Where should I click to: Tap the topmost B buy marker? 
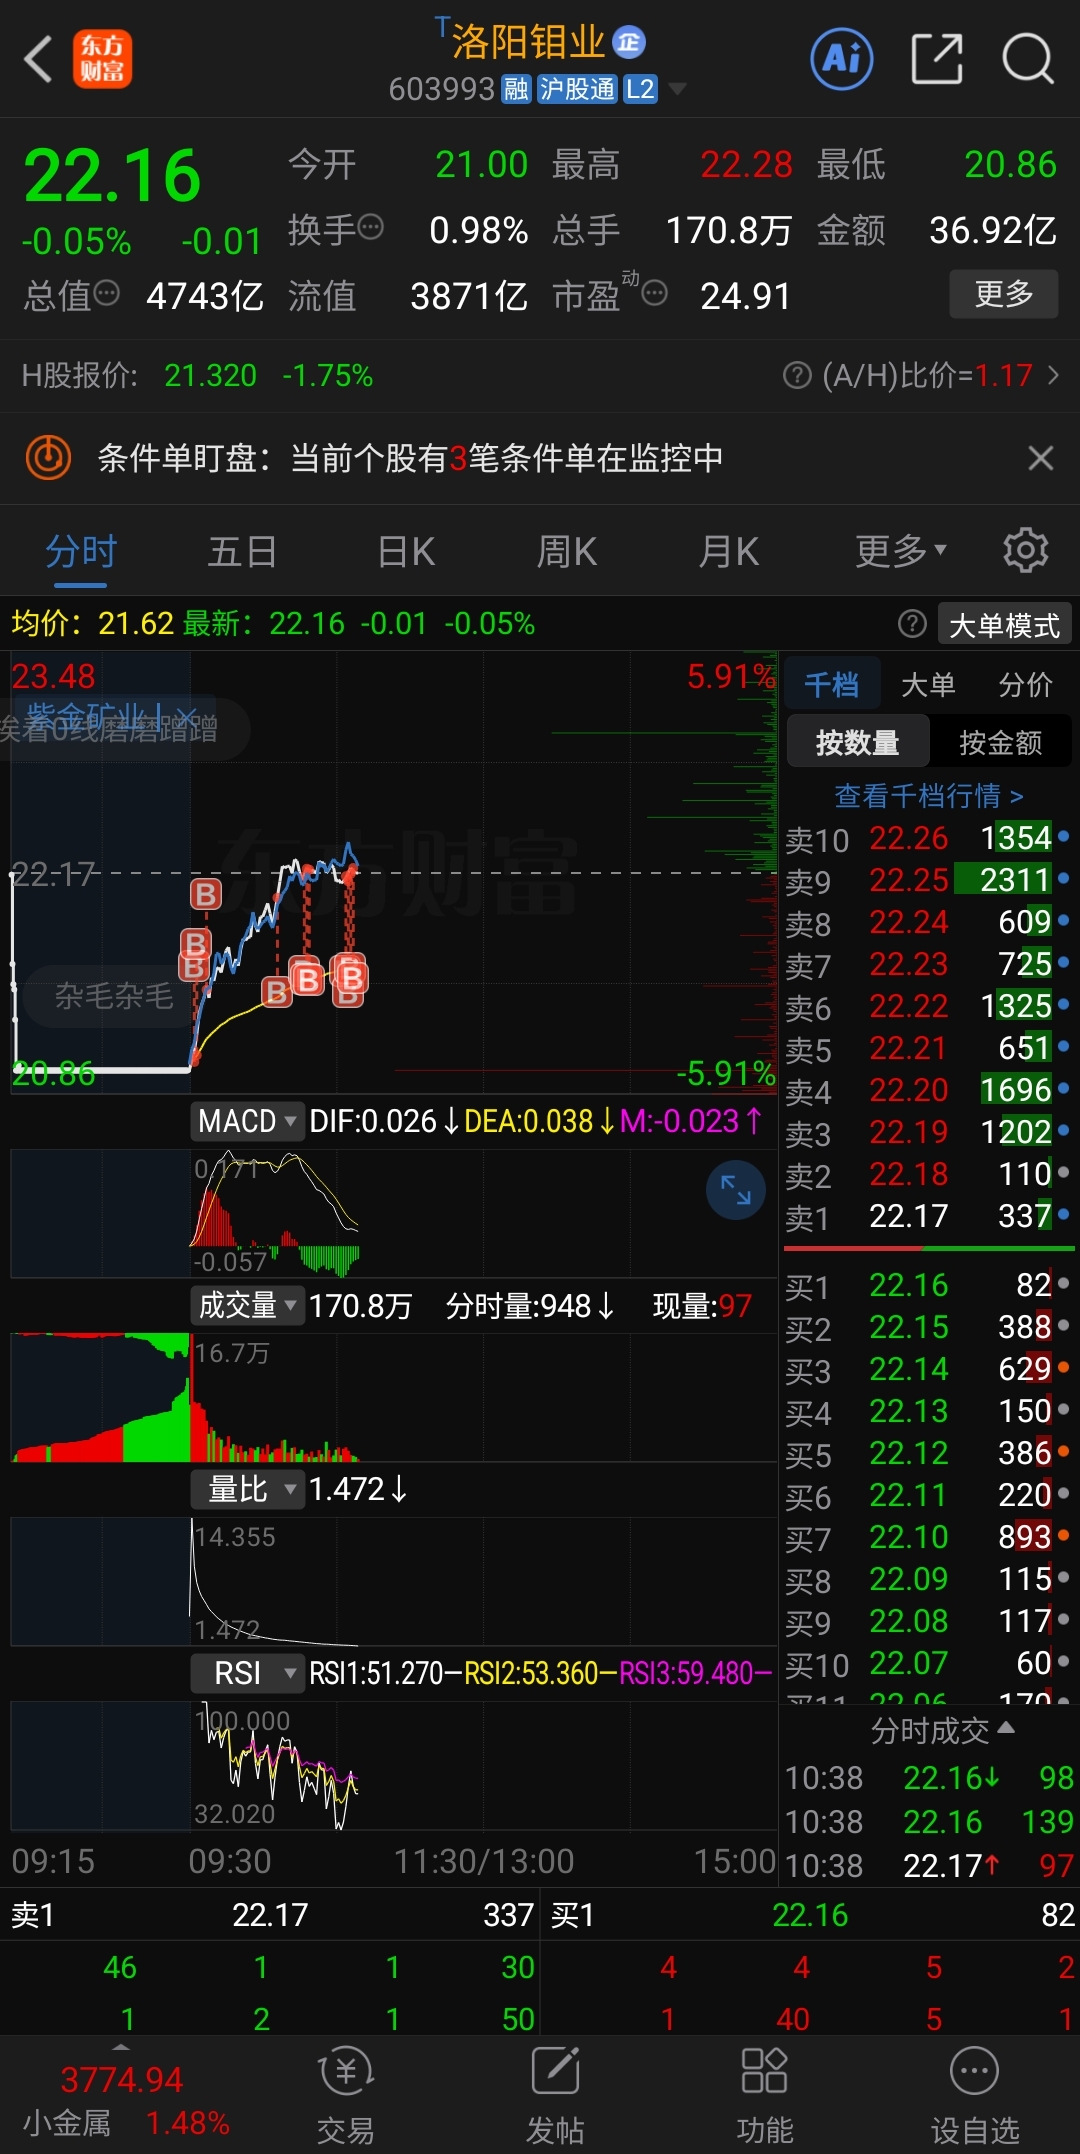206,894
